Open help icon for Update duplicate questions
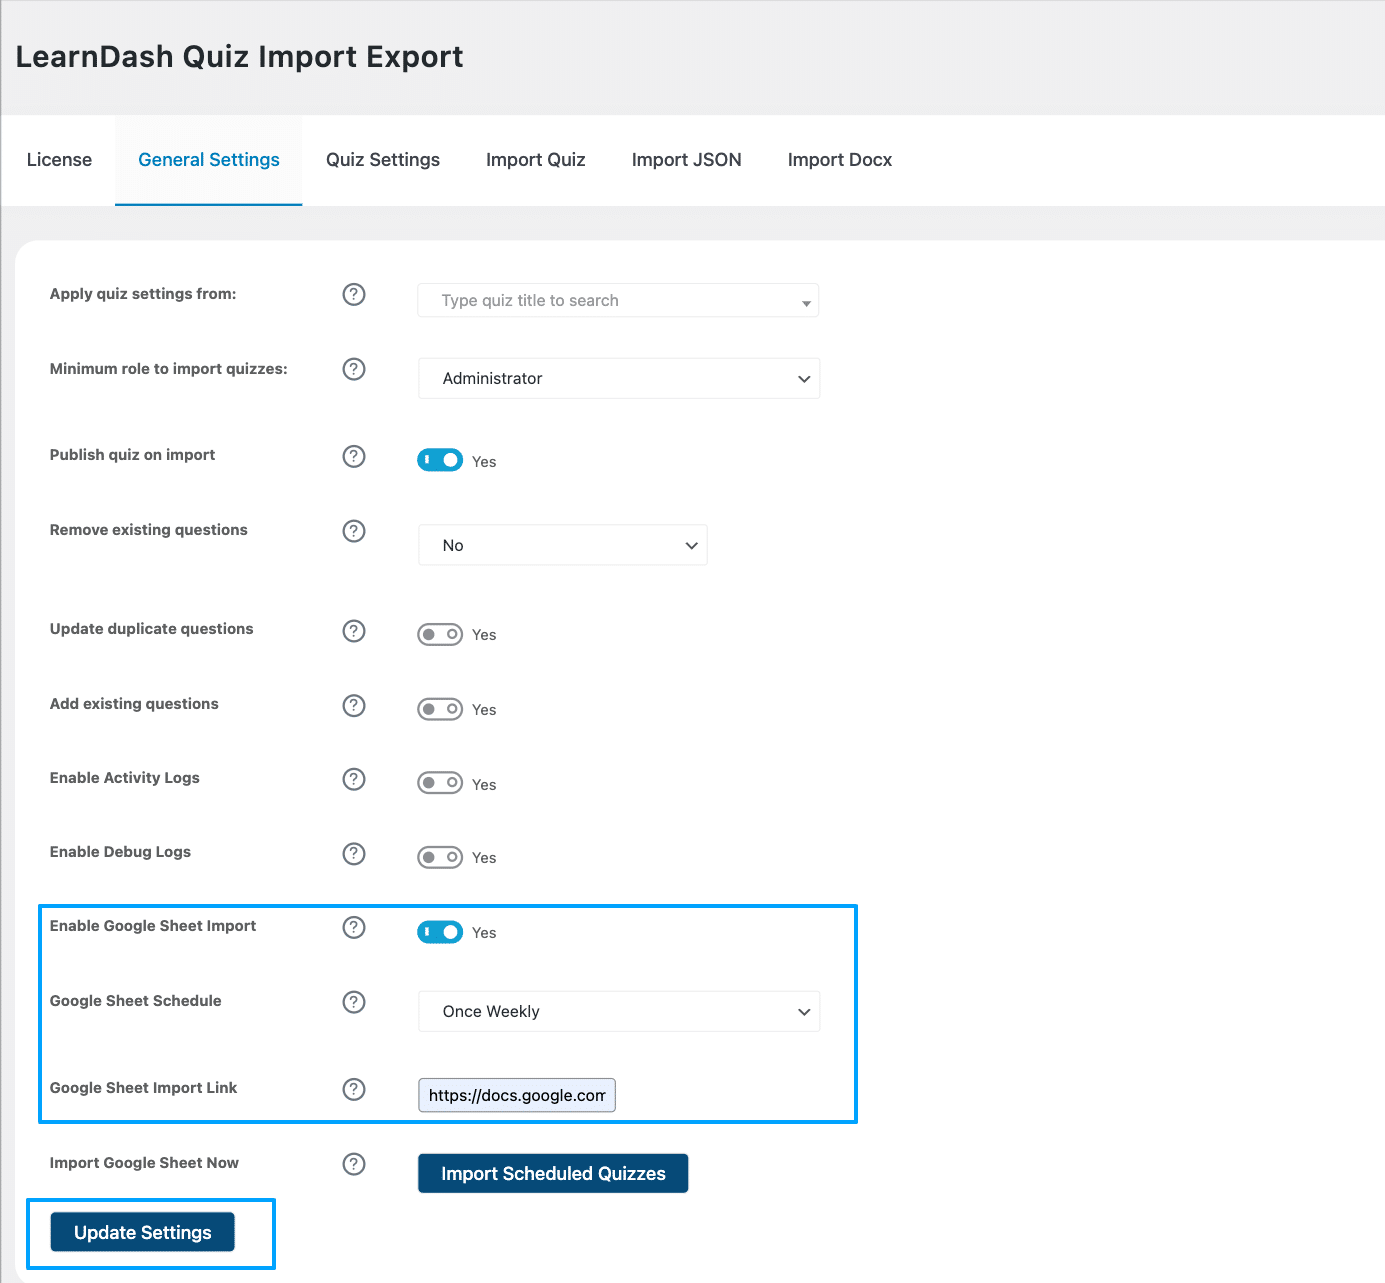The width and height of the screenshot is (1385, 1283). [x=354, y=631]
